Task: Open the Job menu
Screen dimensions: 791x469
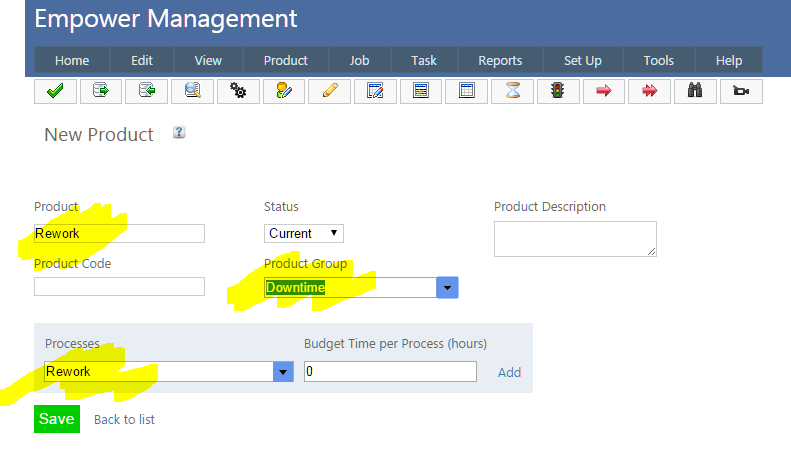Action: click(x=357, y=60)
